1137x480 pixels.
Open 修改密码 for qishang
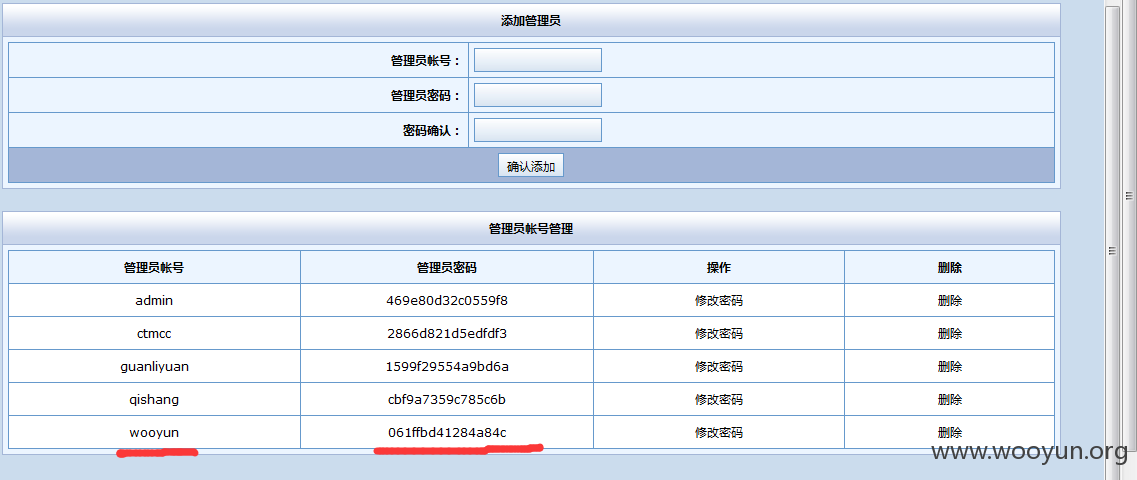[719, 400]
